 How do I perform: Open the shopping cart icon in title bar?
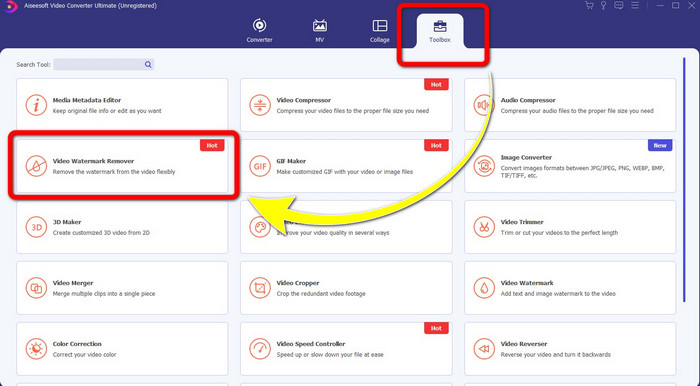point(589,5)
